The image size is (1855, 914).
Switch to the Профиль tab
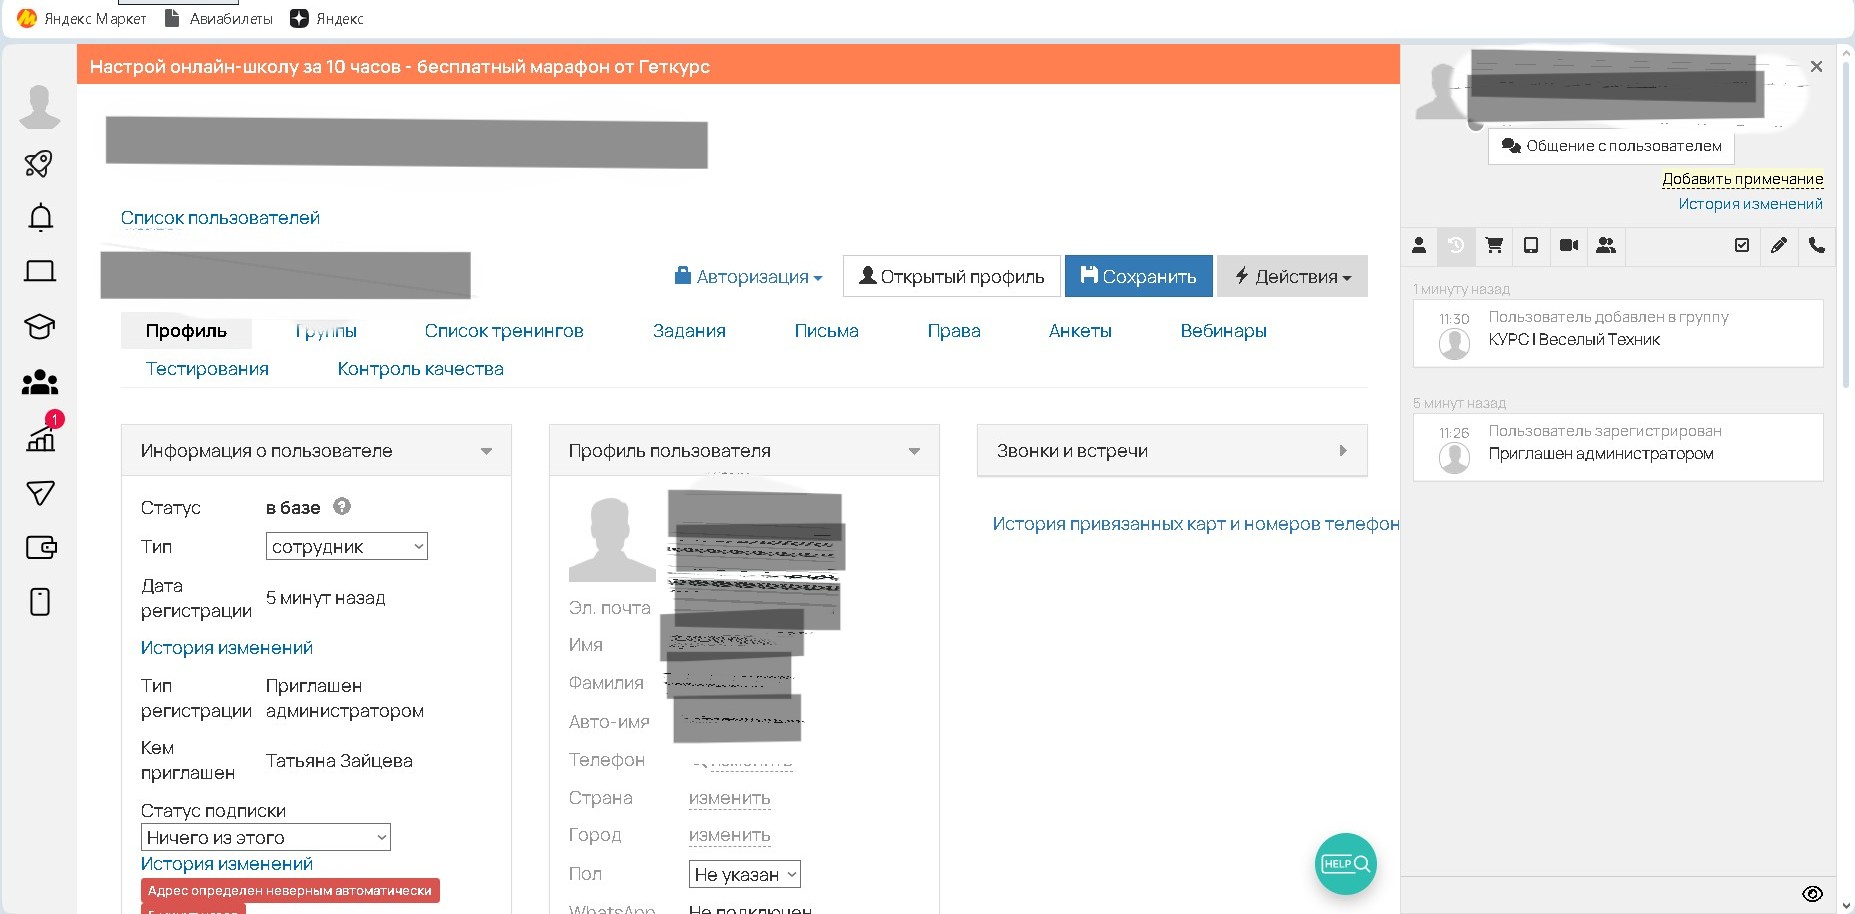[x=186, y=331]
